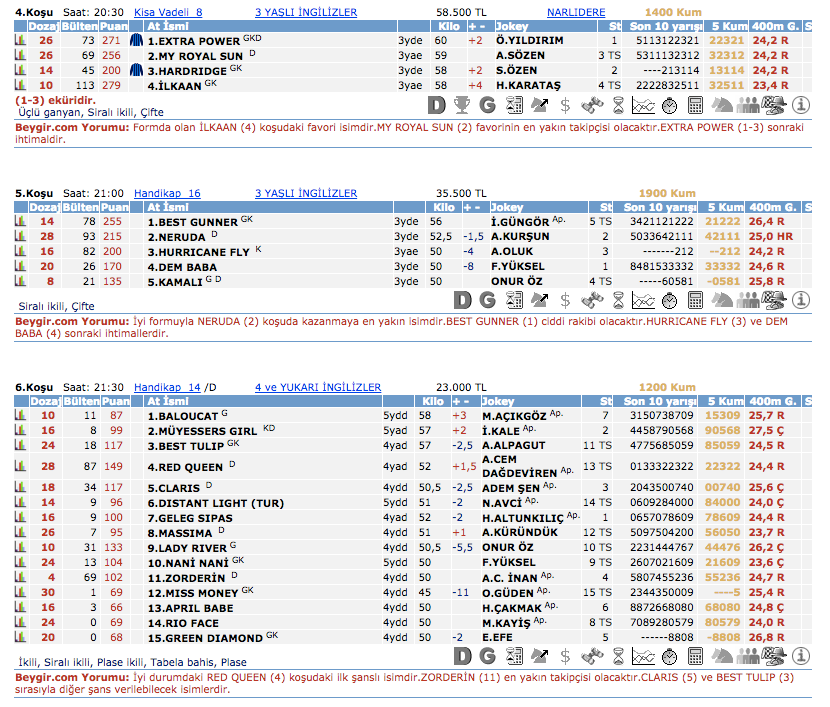Viewport: 830px width, 707px height.
Task: Click the binoculars icon below race 4
Action: click(x=592, y=104)
